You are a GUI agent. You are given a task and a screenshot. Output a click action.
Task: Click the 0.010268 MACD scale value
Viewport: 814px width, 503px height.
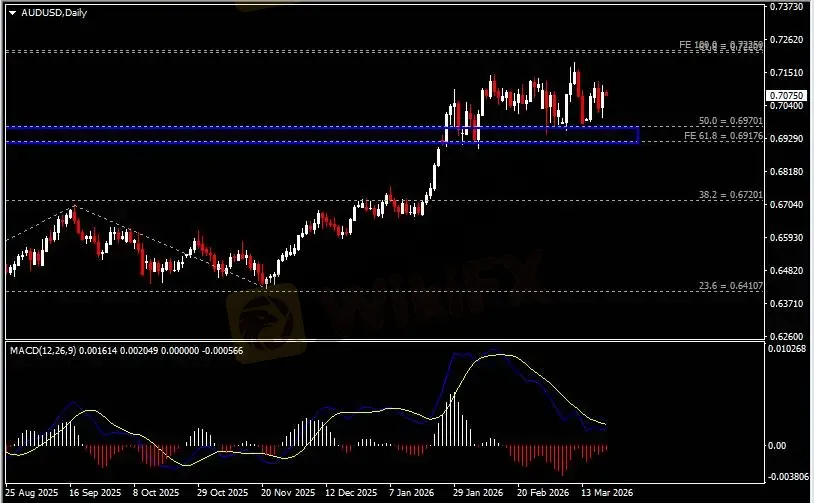786,349
